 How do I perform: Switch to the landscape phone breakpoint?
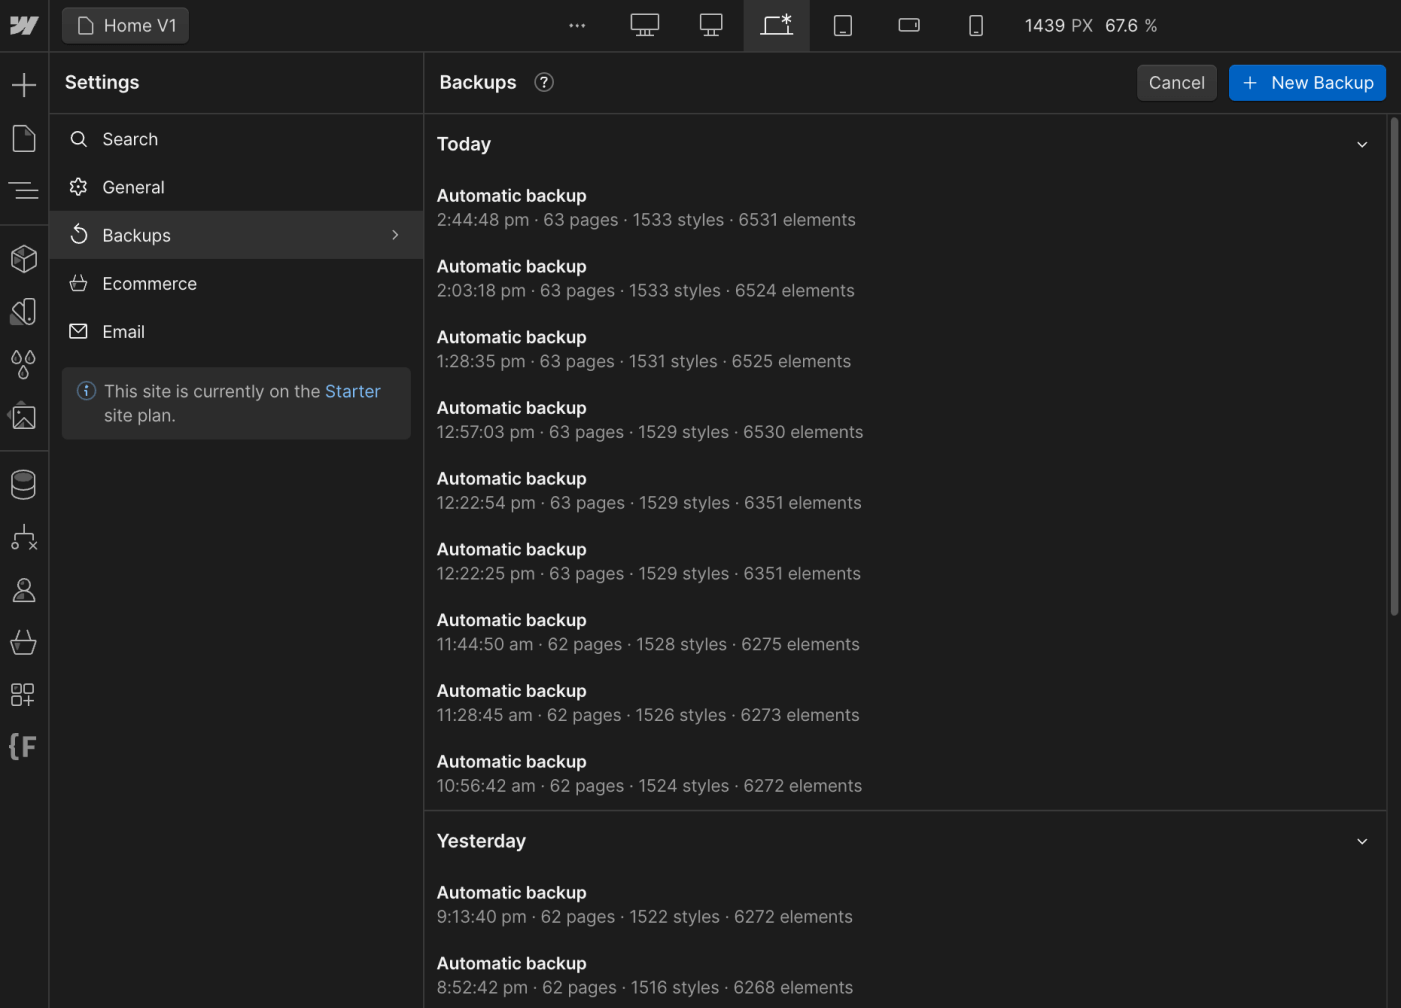pos(908,25)
